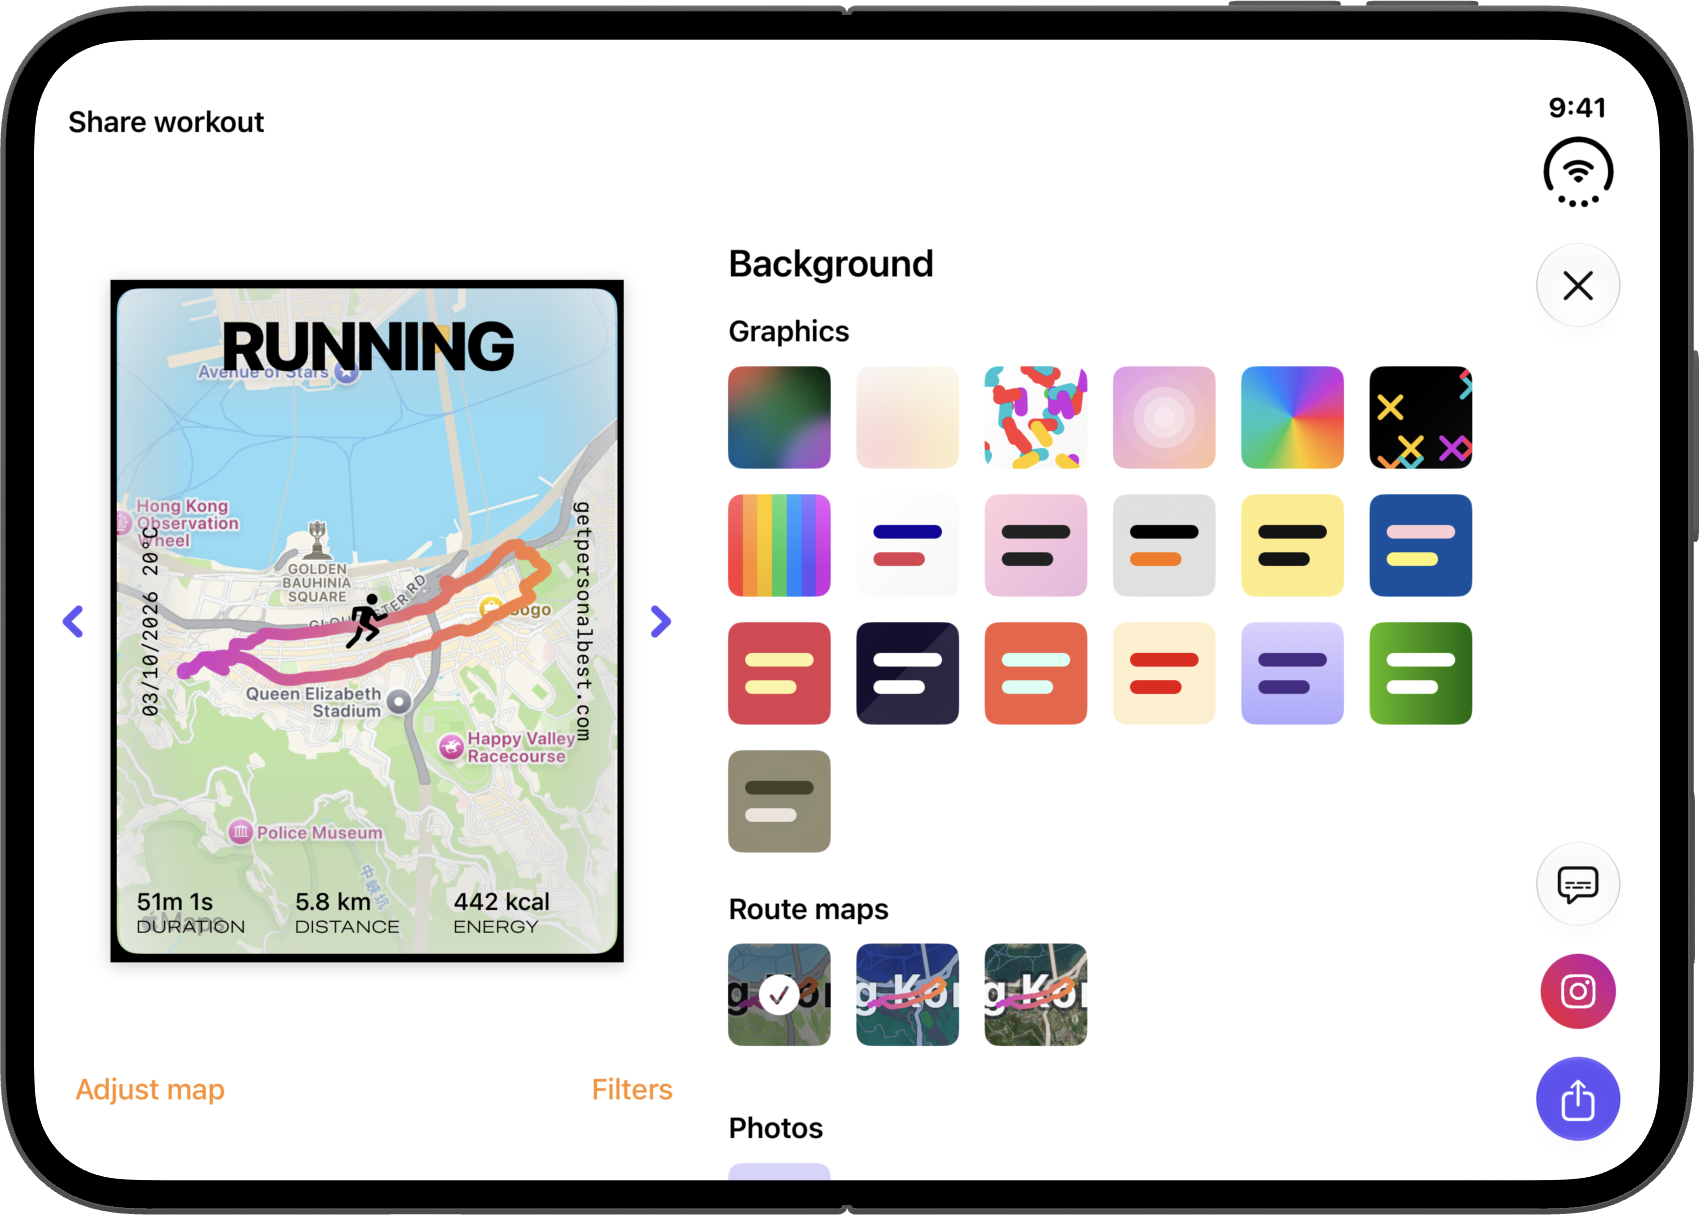Screen dimensions: 1699x1215
Task: Go to next workout card with right chevron
Action: [x=660, y=621]
